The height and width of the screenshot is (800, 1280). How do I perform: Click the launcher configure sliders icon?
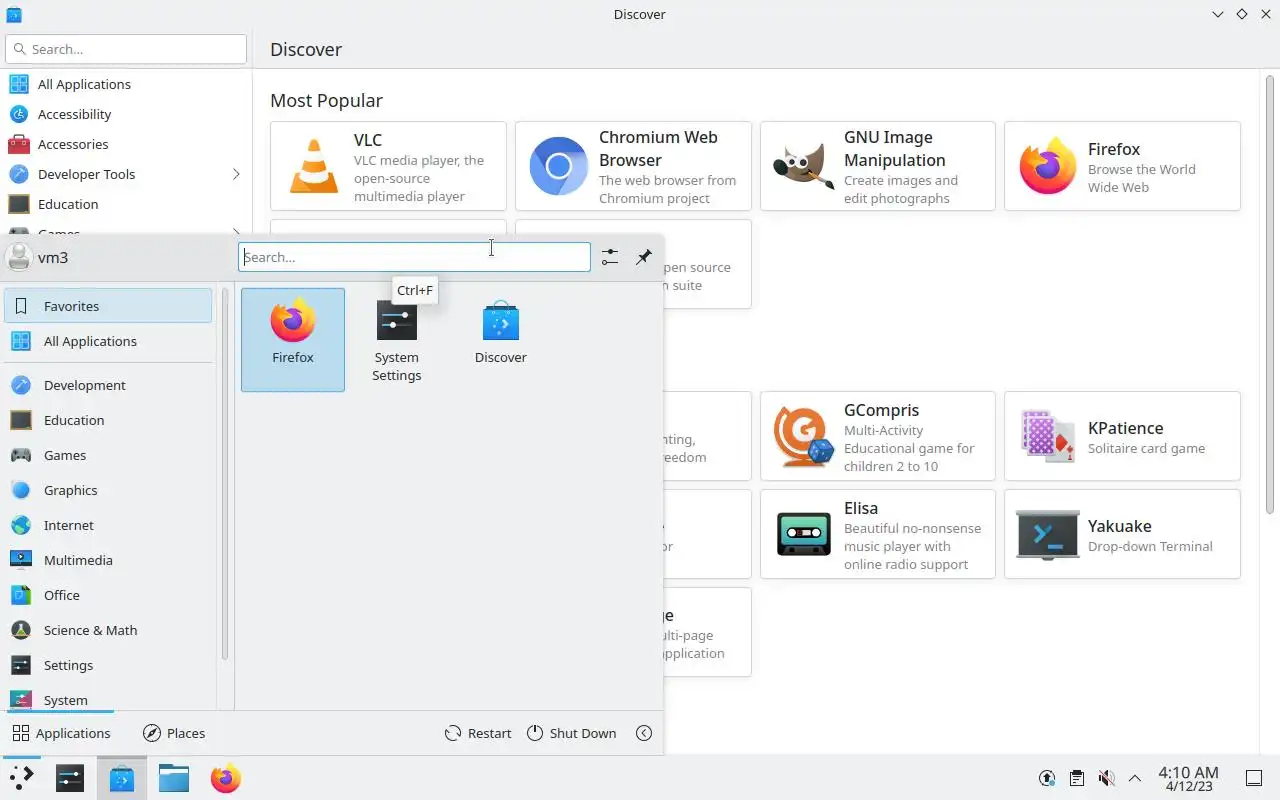pos(610,257)
